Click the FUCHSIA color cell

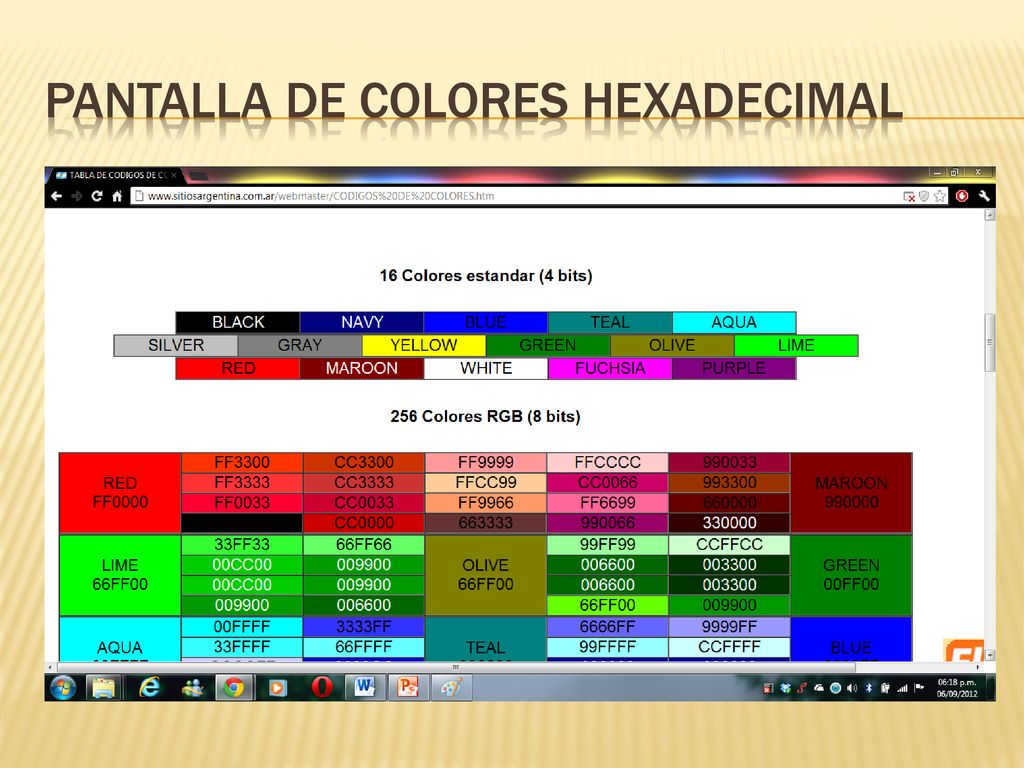(x=610, y=368)
